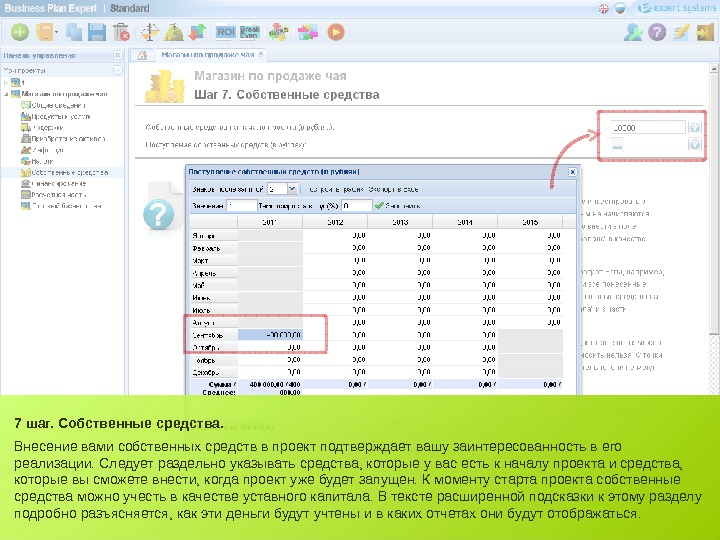Switch language with the UK flag

click(604, 9)
